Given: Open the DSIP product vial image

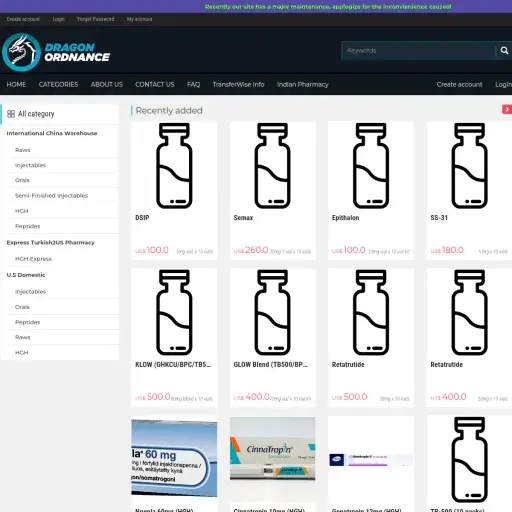Looking at the screenshot, I should pyautogui.click(x=174, y=166).
